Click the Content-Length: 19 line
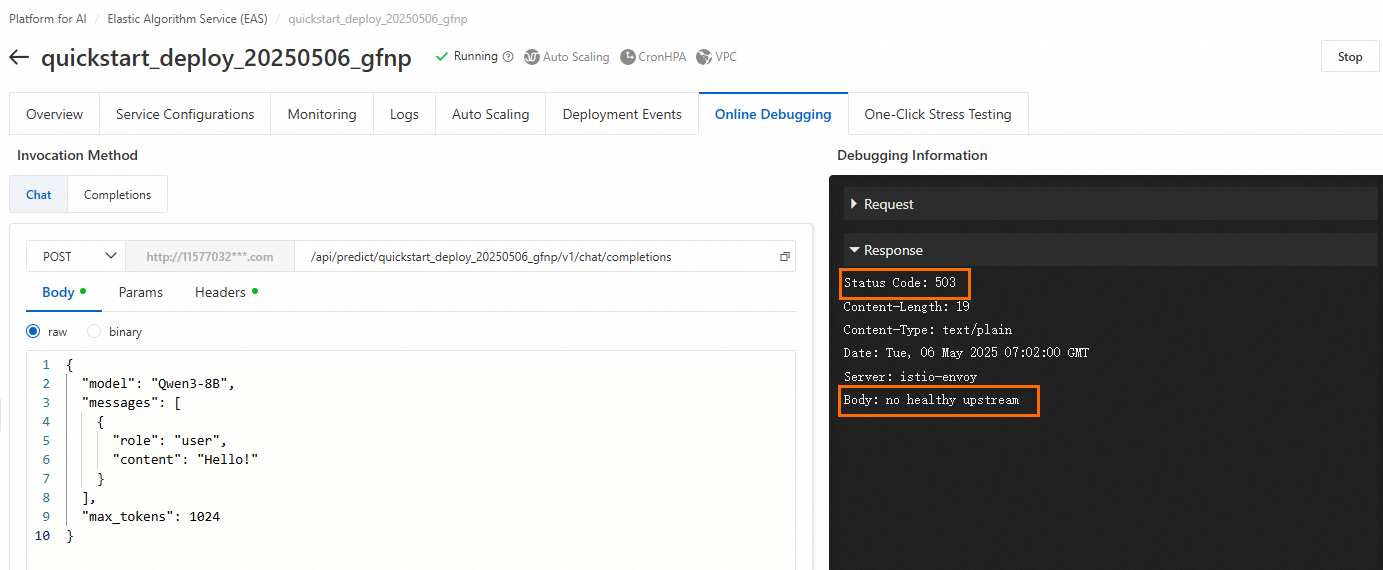 coord(906,307)
